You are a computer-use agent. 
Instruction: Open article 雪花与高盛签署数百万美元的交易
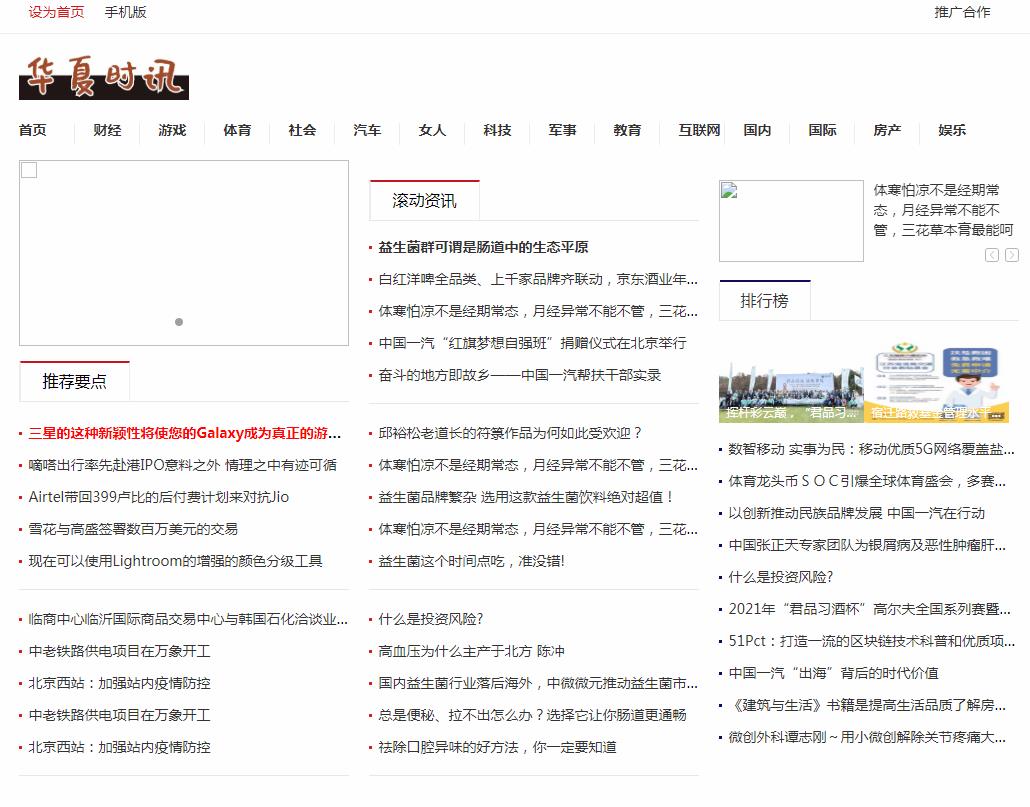[133, 529]
